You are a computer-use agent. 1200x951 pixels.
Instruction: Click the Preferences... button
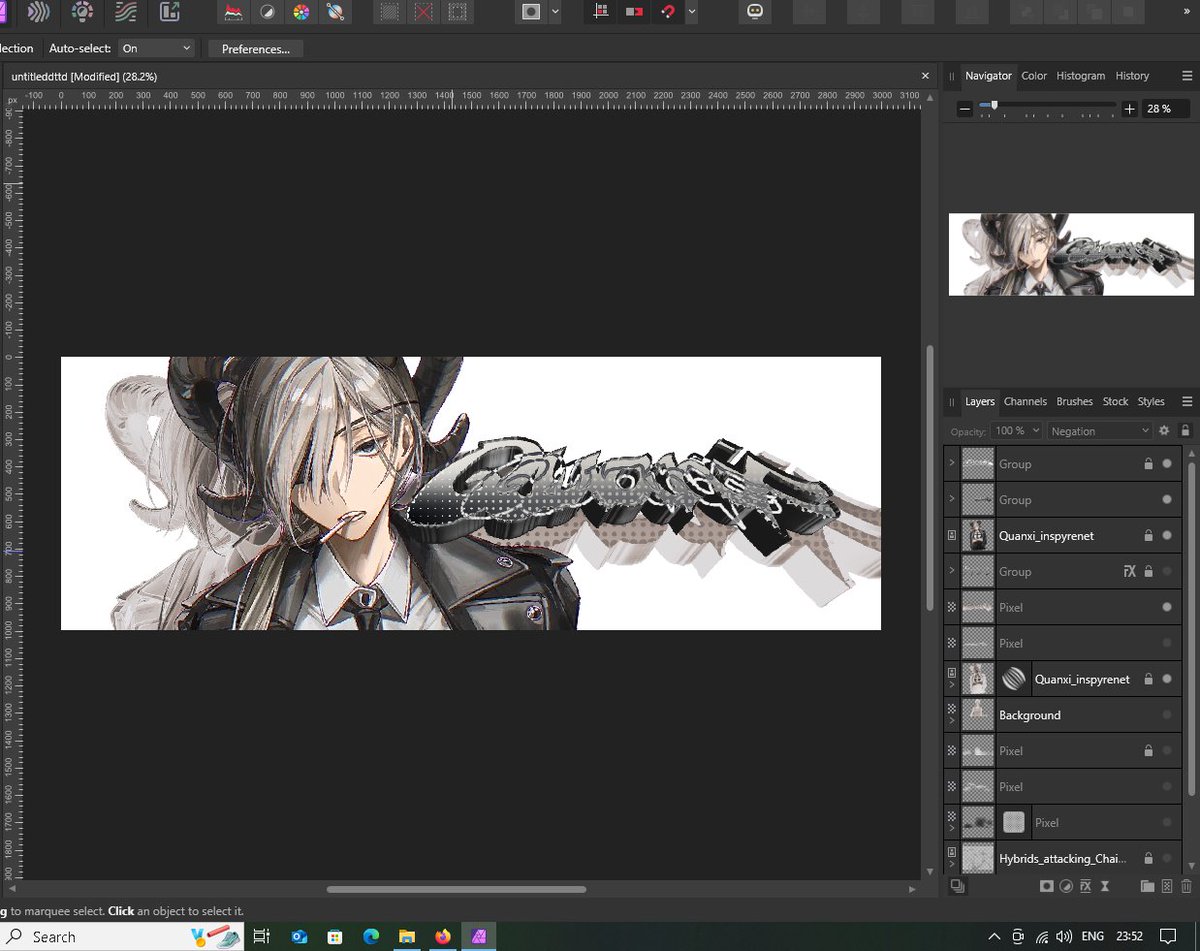tap(256, 48)
